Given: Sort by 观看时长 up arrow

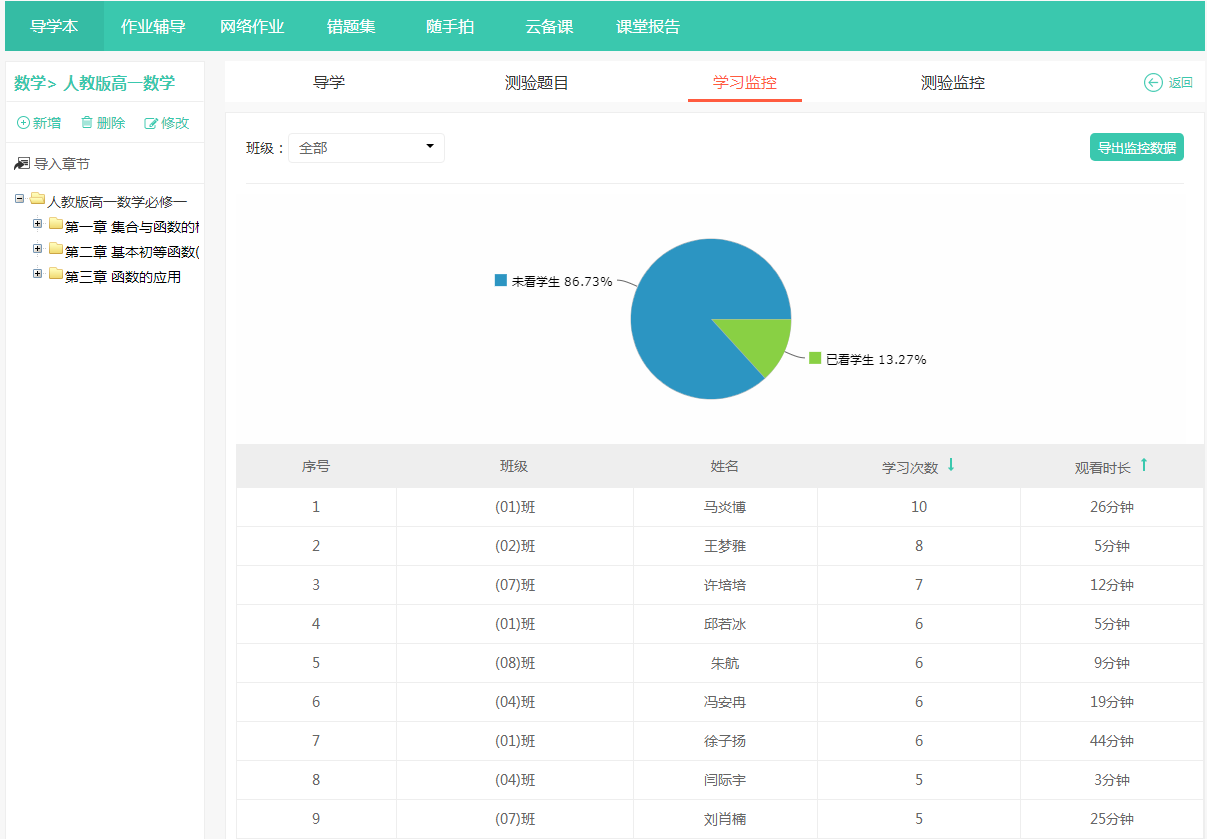Looking at the screenshot, I should 1144,465.
